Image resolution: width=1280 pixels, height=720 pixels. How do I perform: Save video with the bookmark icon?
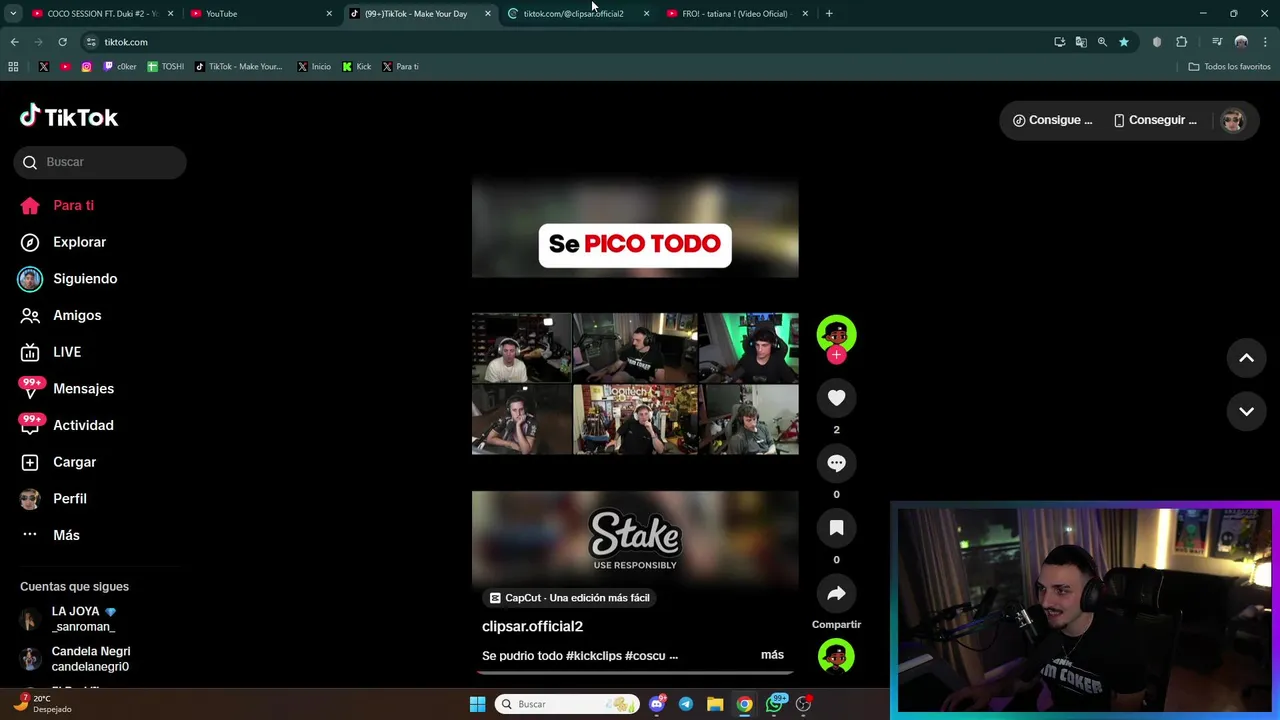click(836, 528)
